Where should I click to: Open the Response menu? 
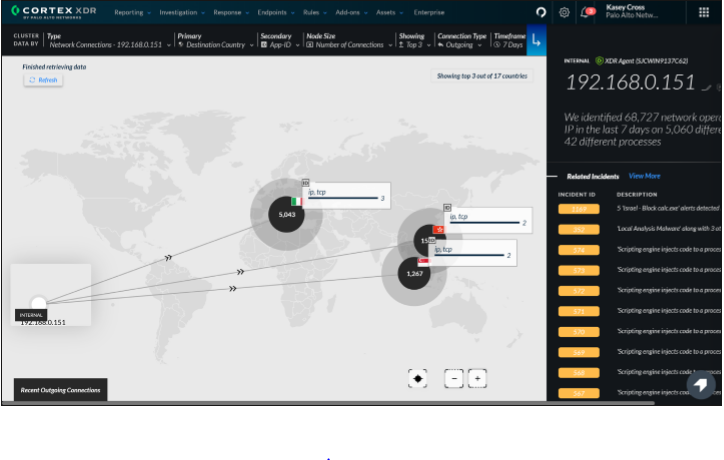click(x=231, y=12)
